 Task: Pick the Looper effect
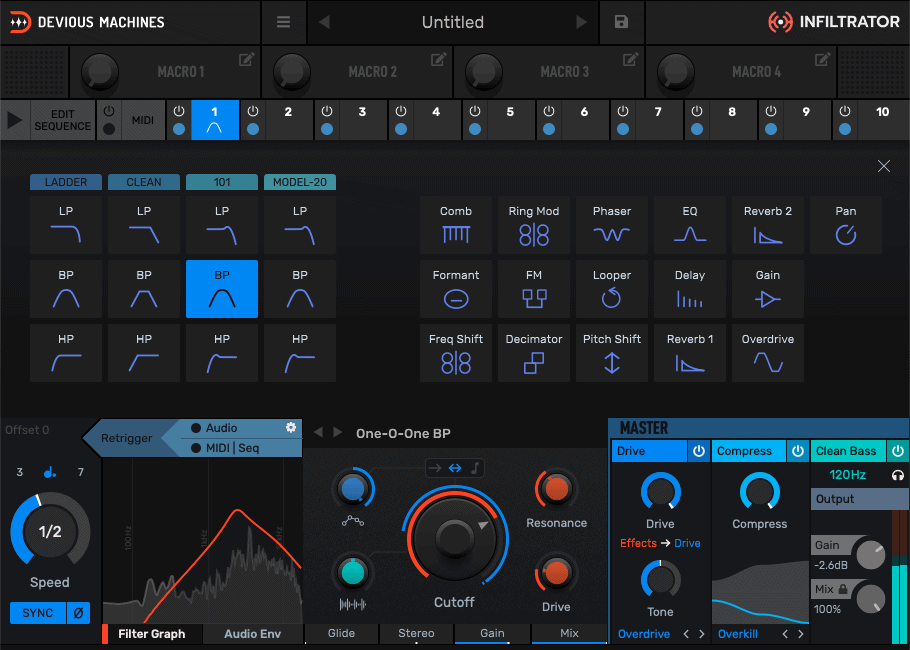[x=612, y=289]
